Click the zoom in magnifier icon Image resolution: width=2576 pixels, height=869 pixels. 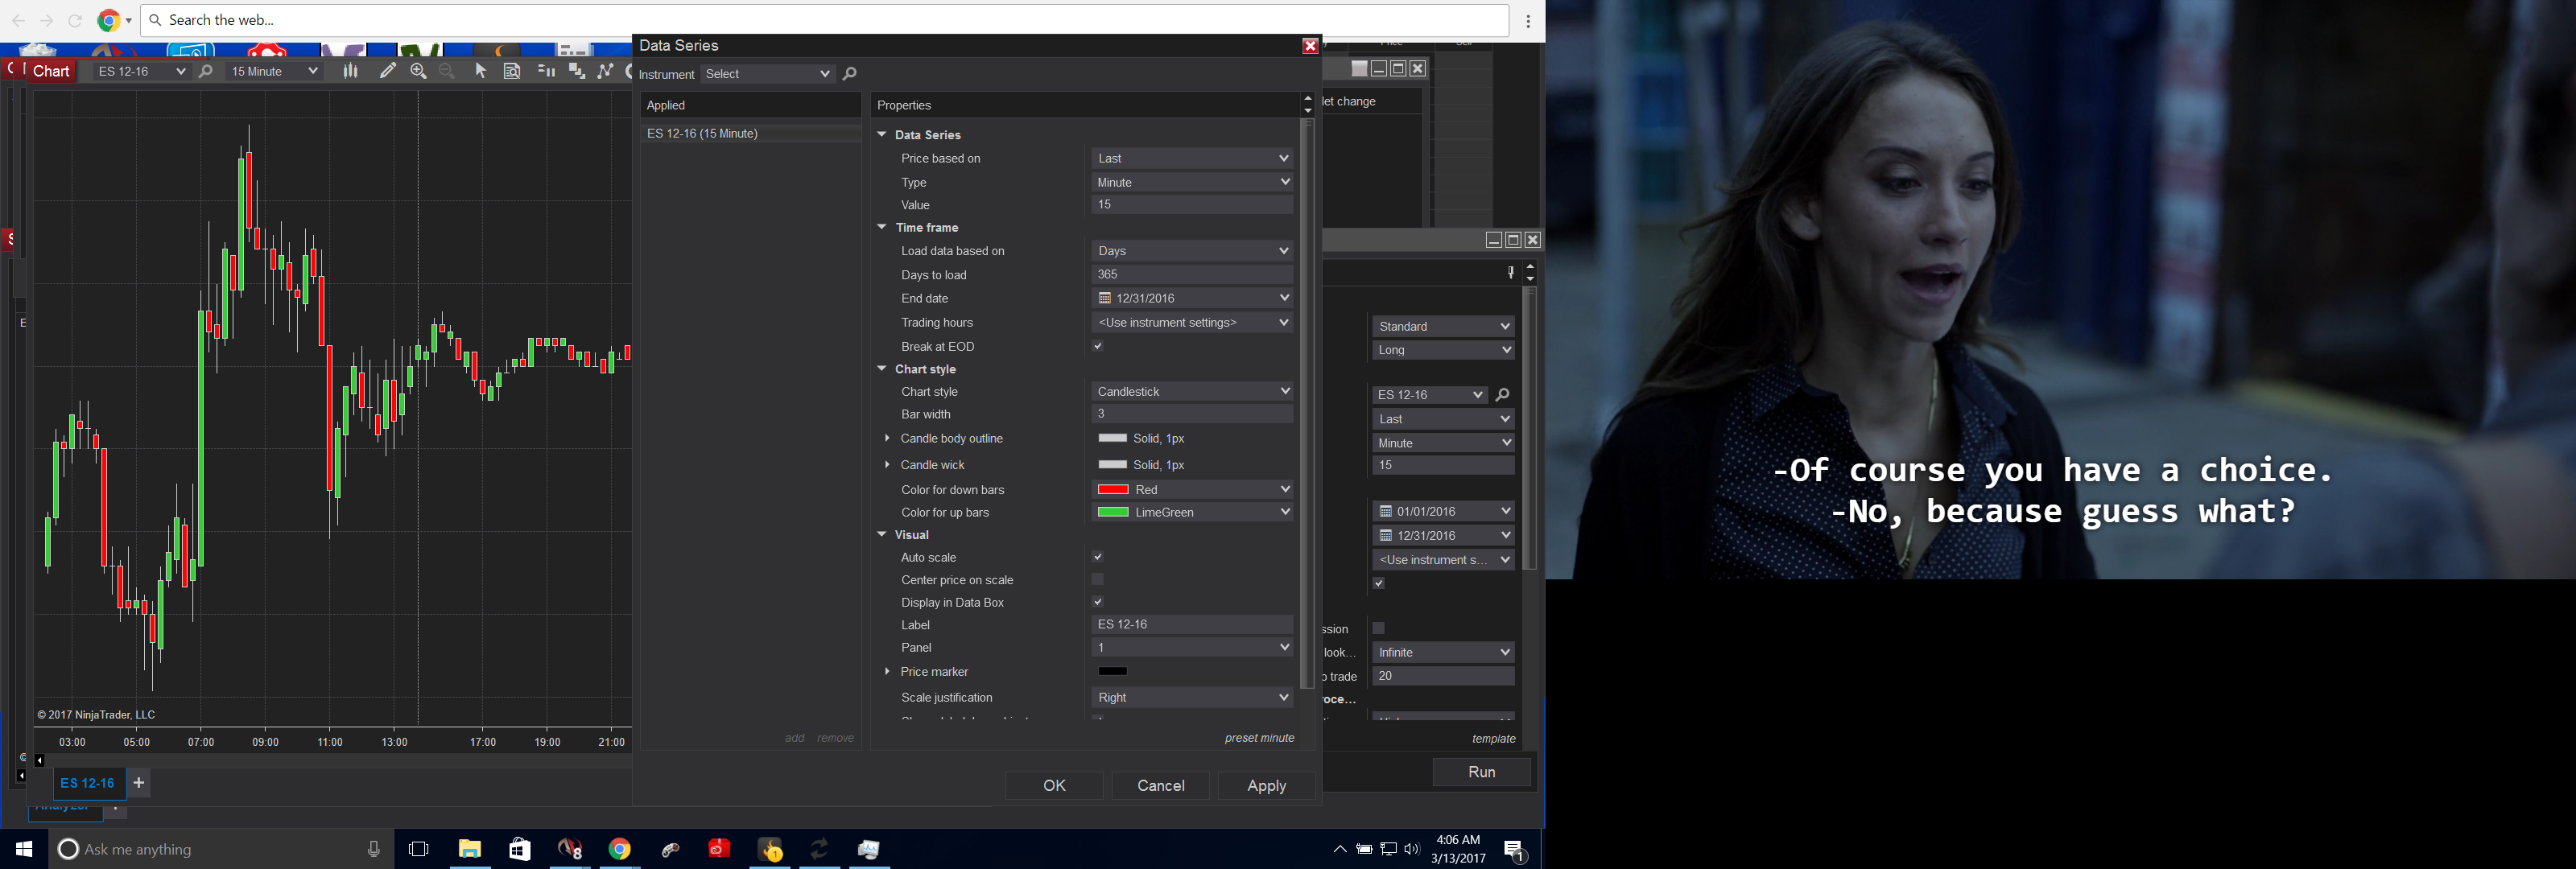point(419,71)
